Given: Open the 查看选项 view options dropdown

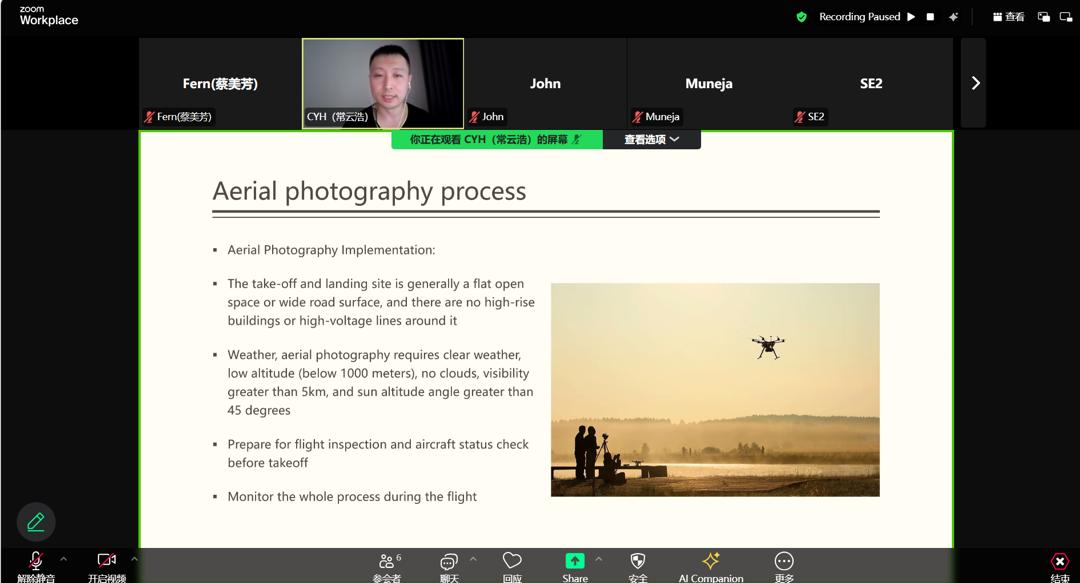Looking at the screenshot, I should [x=652, y=140].
